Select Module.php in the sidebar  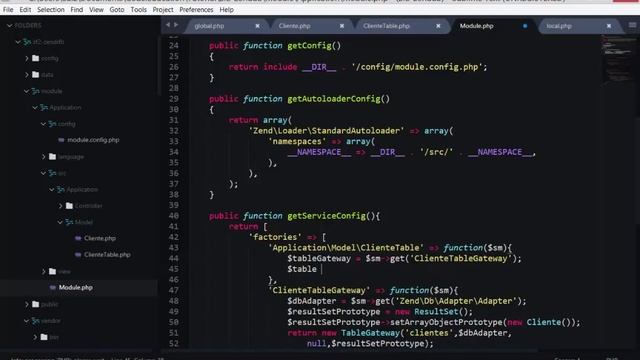coord(76,287)
